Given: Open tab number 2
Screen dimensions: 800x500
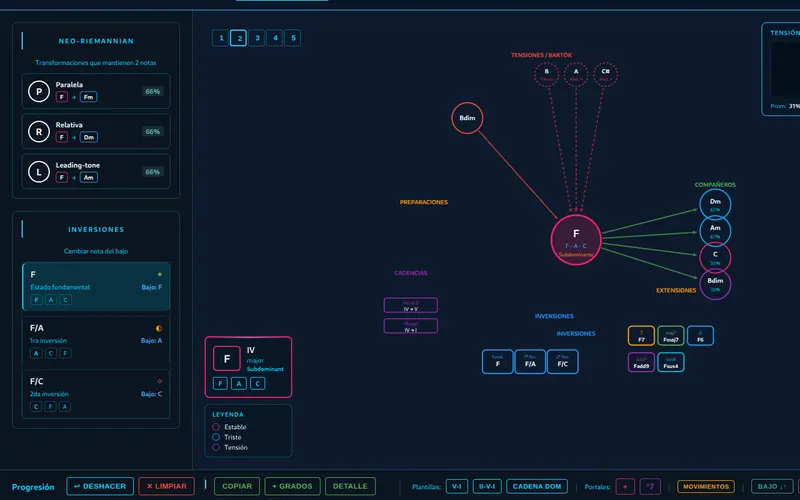Looking at the screenshot, I should (239, 38).
